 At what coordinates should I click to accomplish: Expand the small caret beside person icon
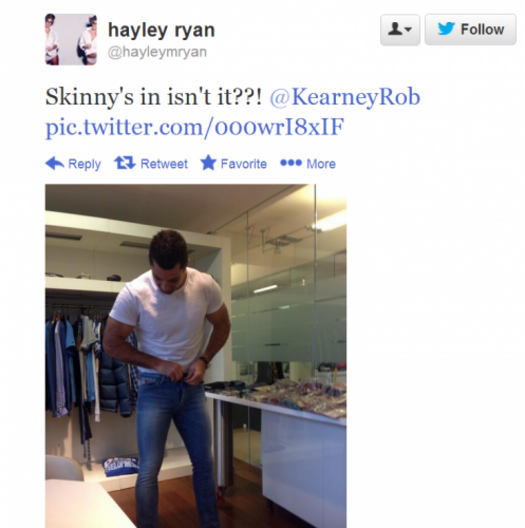pyautogui.click(x=408, y=30)
